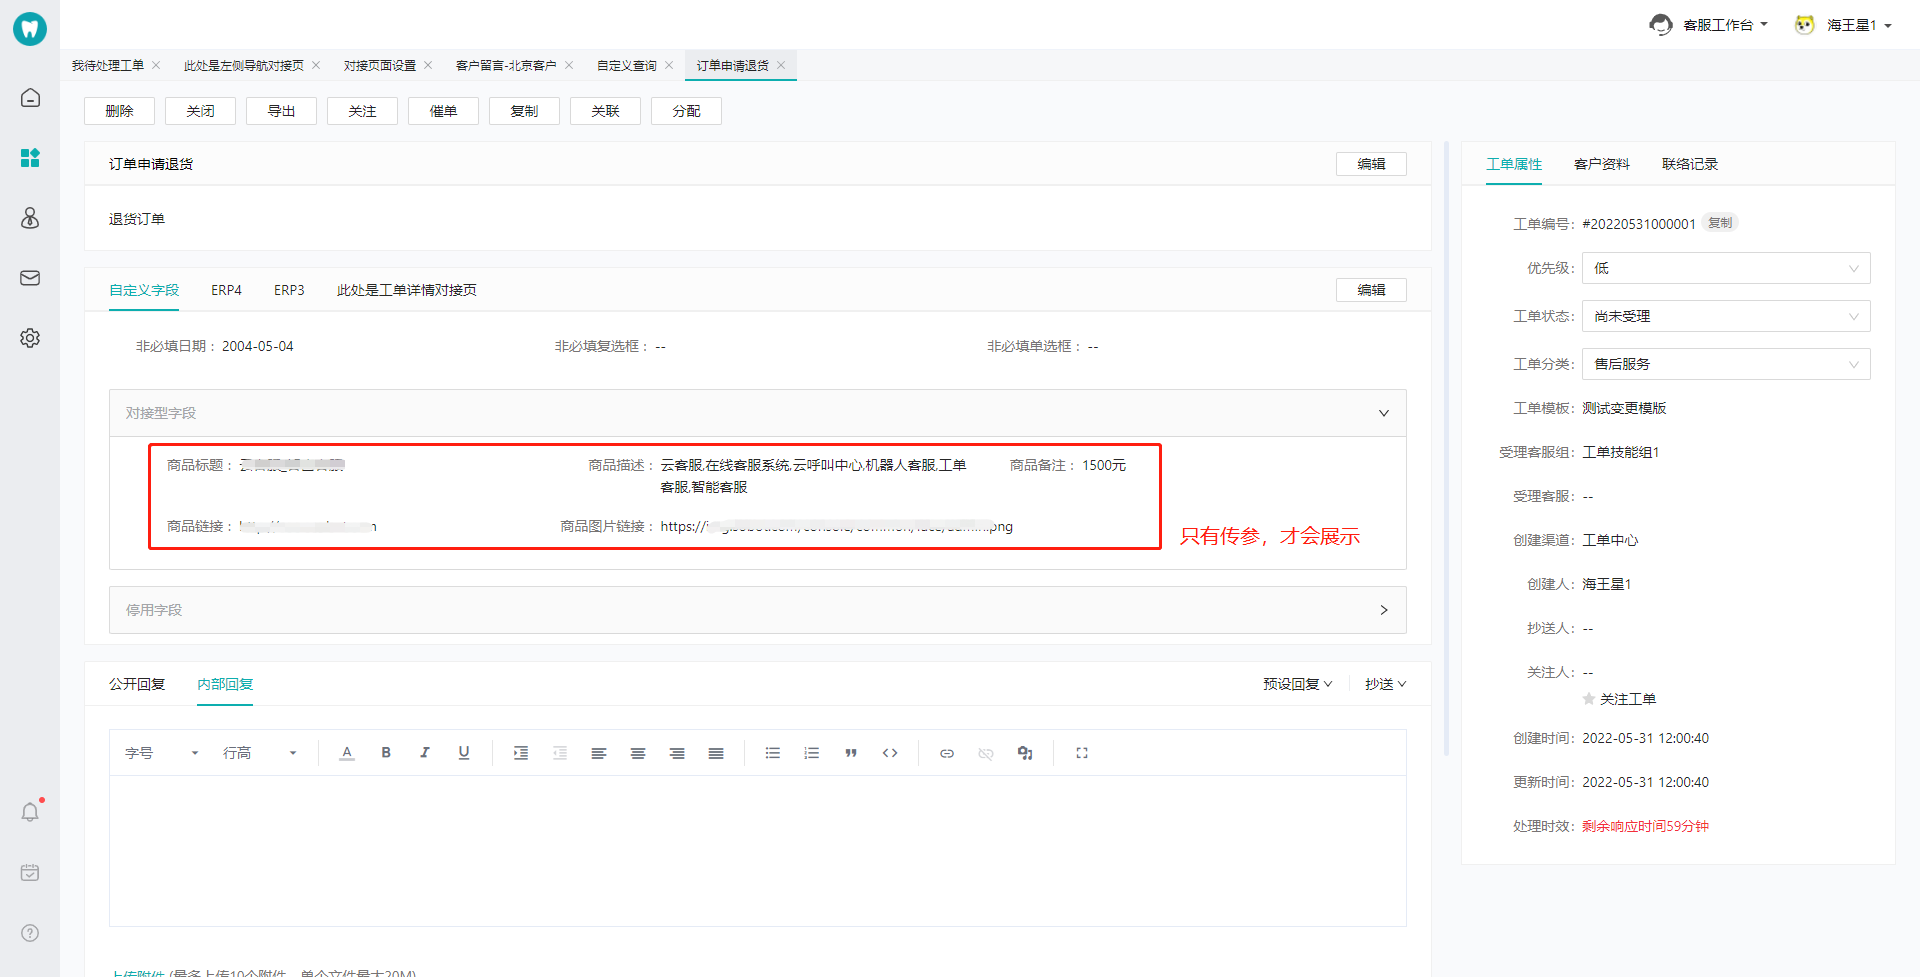This screenshot has width=1920, height=977.
Task: Open the 预设回复 preset reply dropdown
Action: pos(1297,684)
